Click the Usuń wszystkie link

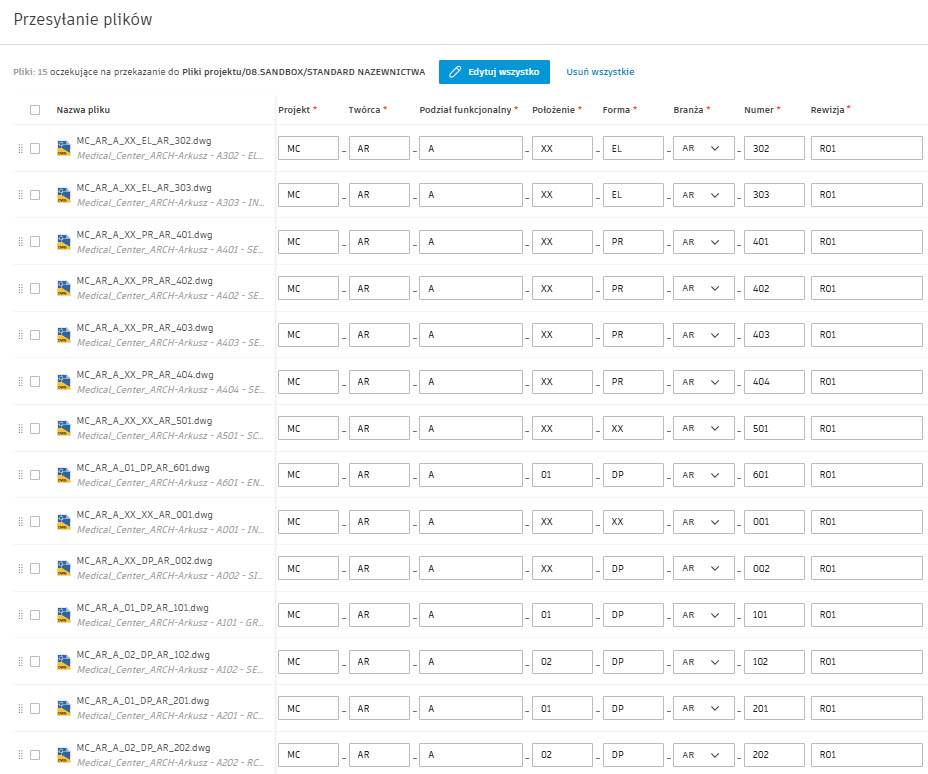pyautogui.click(x=600, y=72)
